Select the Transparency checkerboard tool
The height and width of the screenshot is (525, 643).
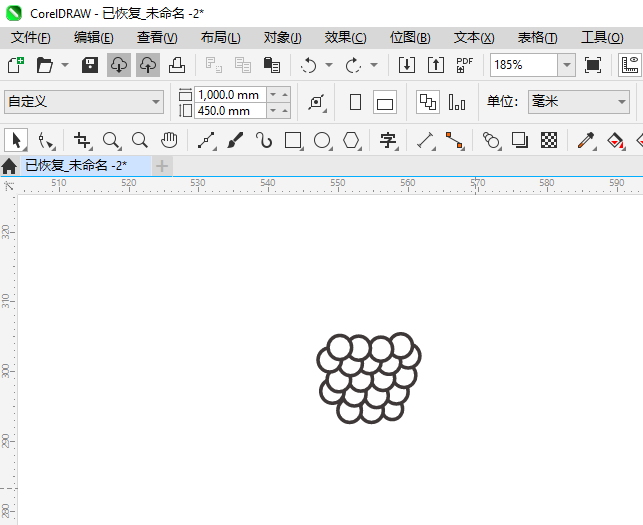(x=549, y=140)
